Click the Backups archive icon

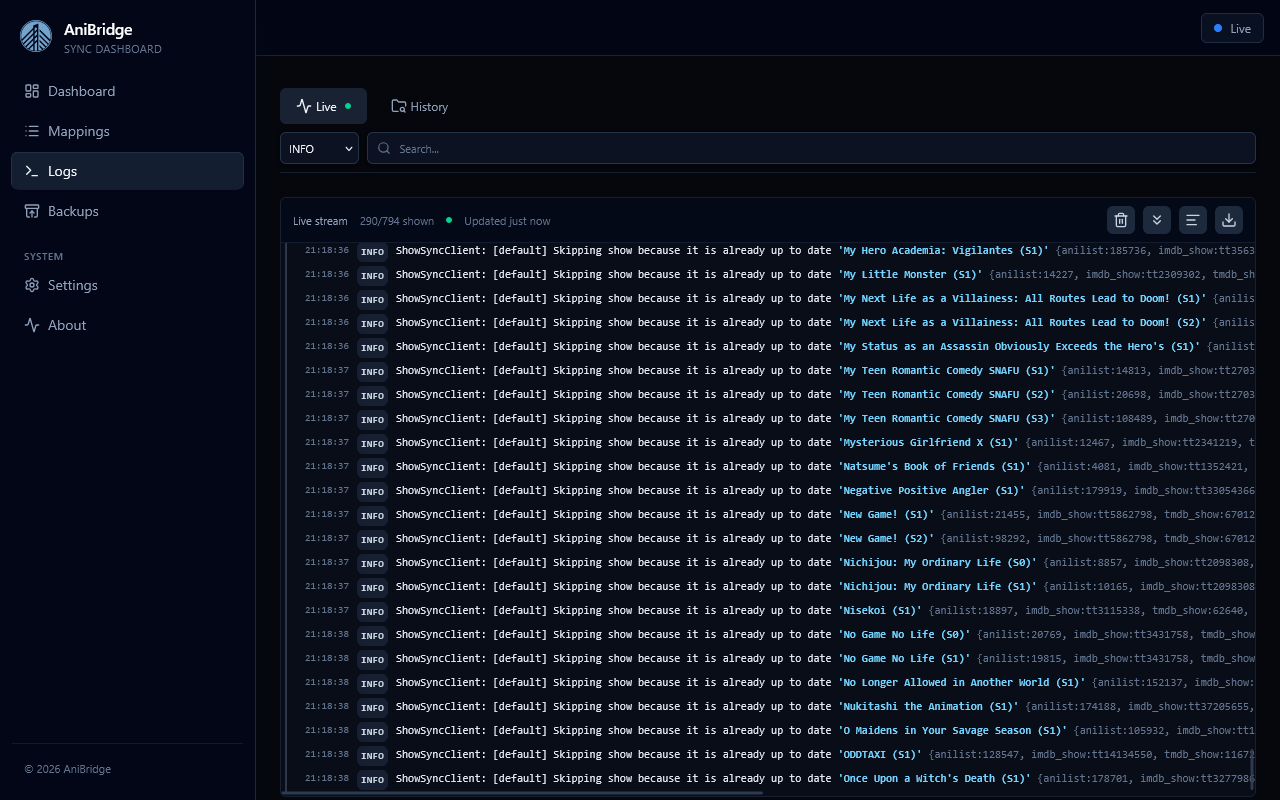tap(31, 211)
